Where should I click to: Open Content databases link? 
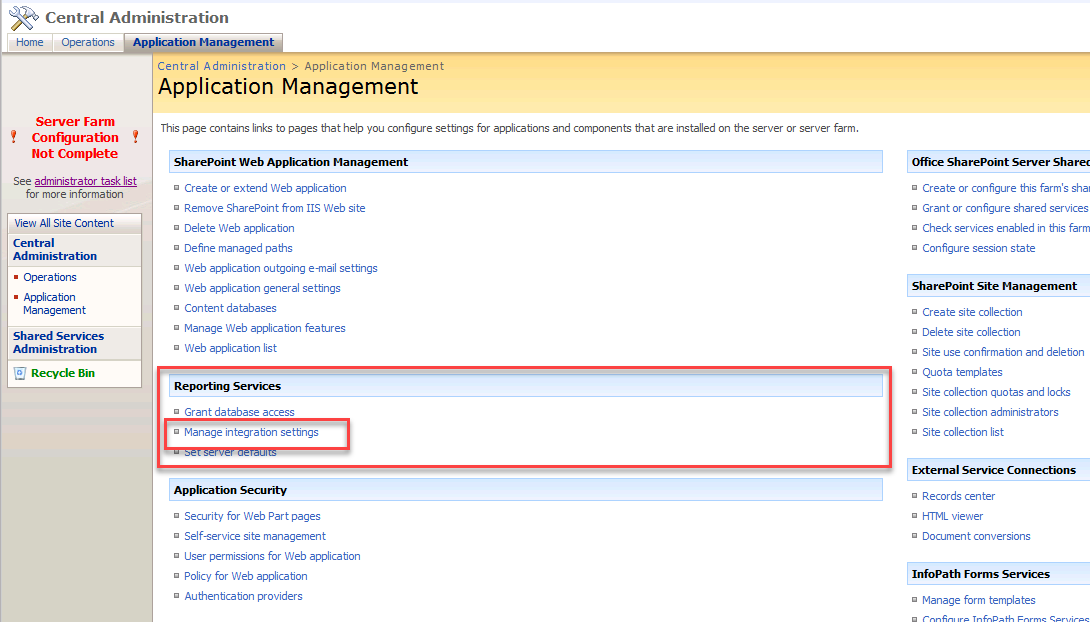coord(230,308)
